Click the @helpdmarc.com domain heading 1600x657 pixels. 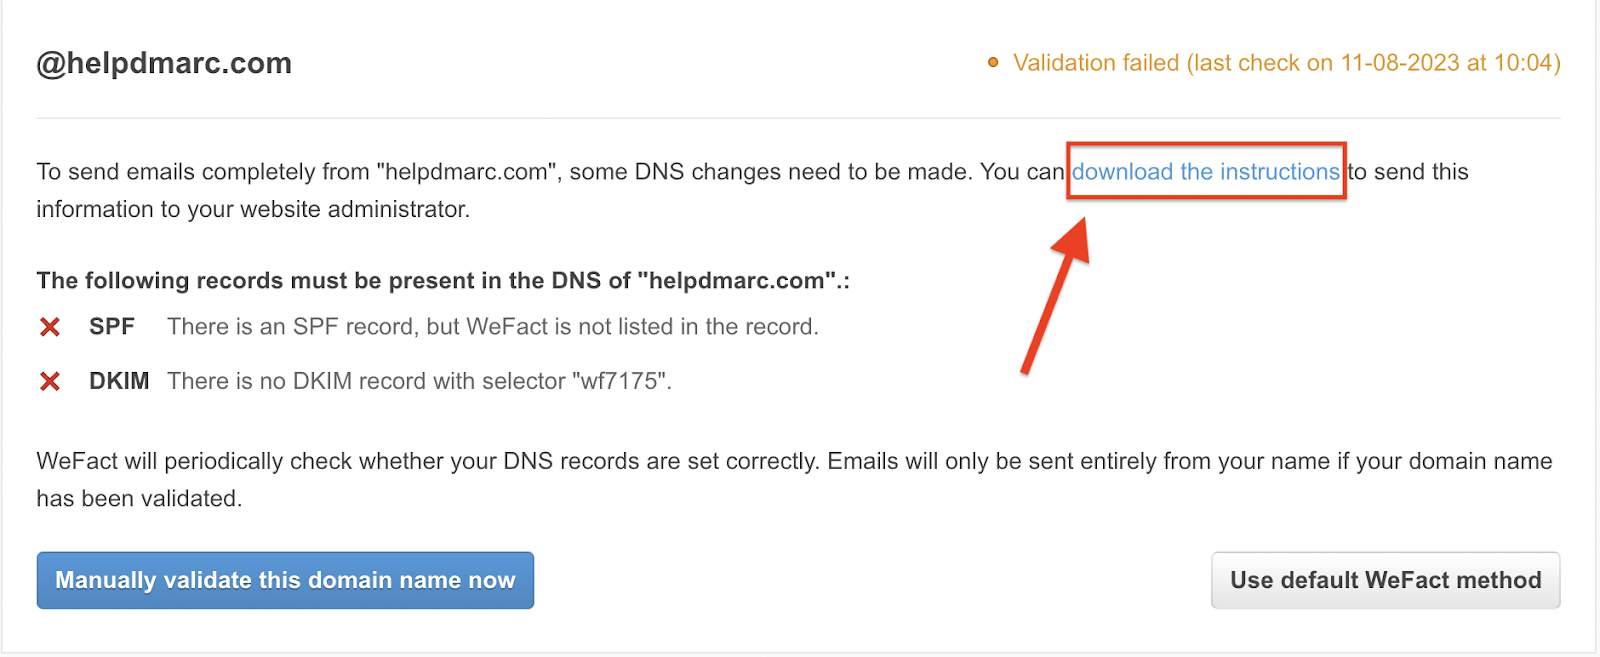point(163,62)
